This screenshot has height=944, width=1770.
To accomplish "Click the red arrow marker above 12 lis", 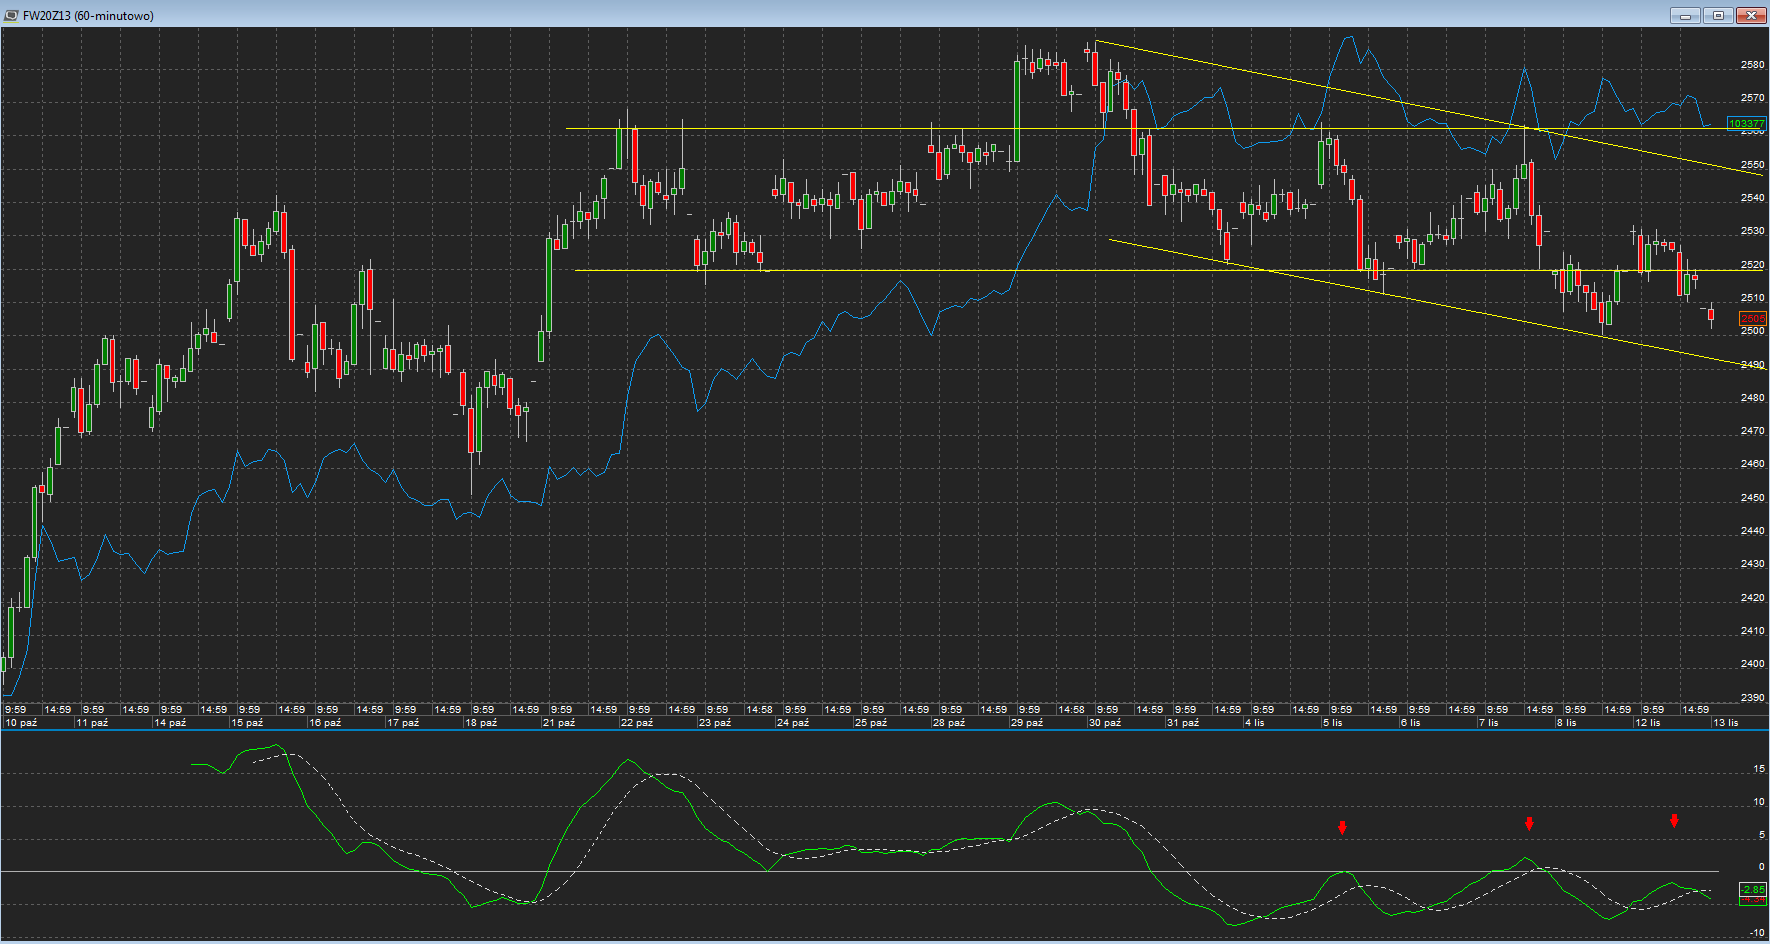I will (1674, 820).
